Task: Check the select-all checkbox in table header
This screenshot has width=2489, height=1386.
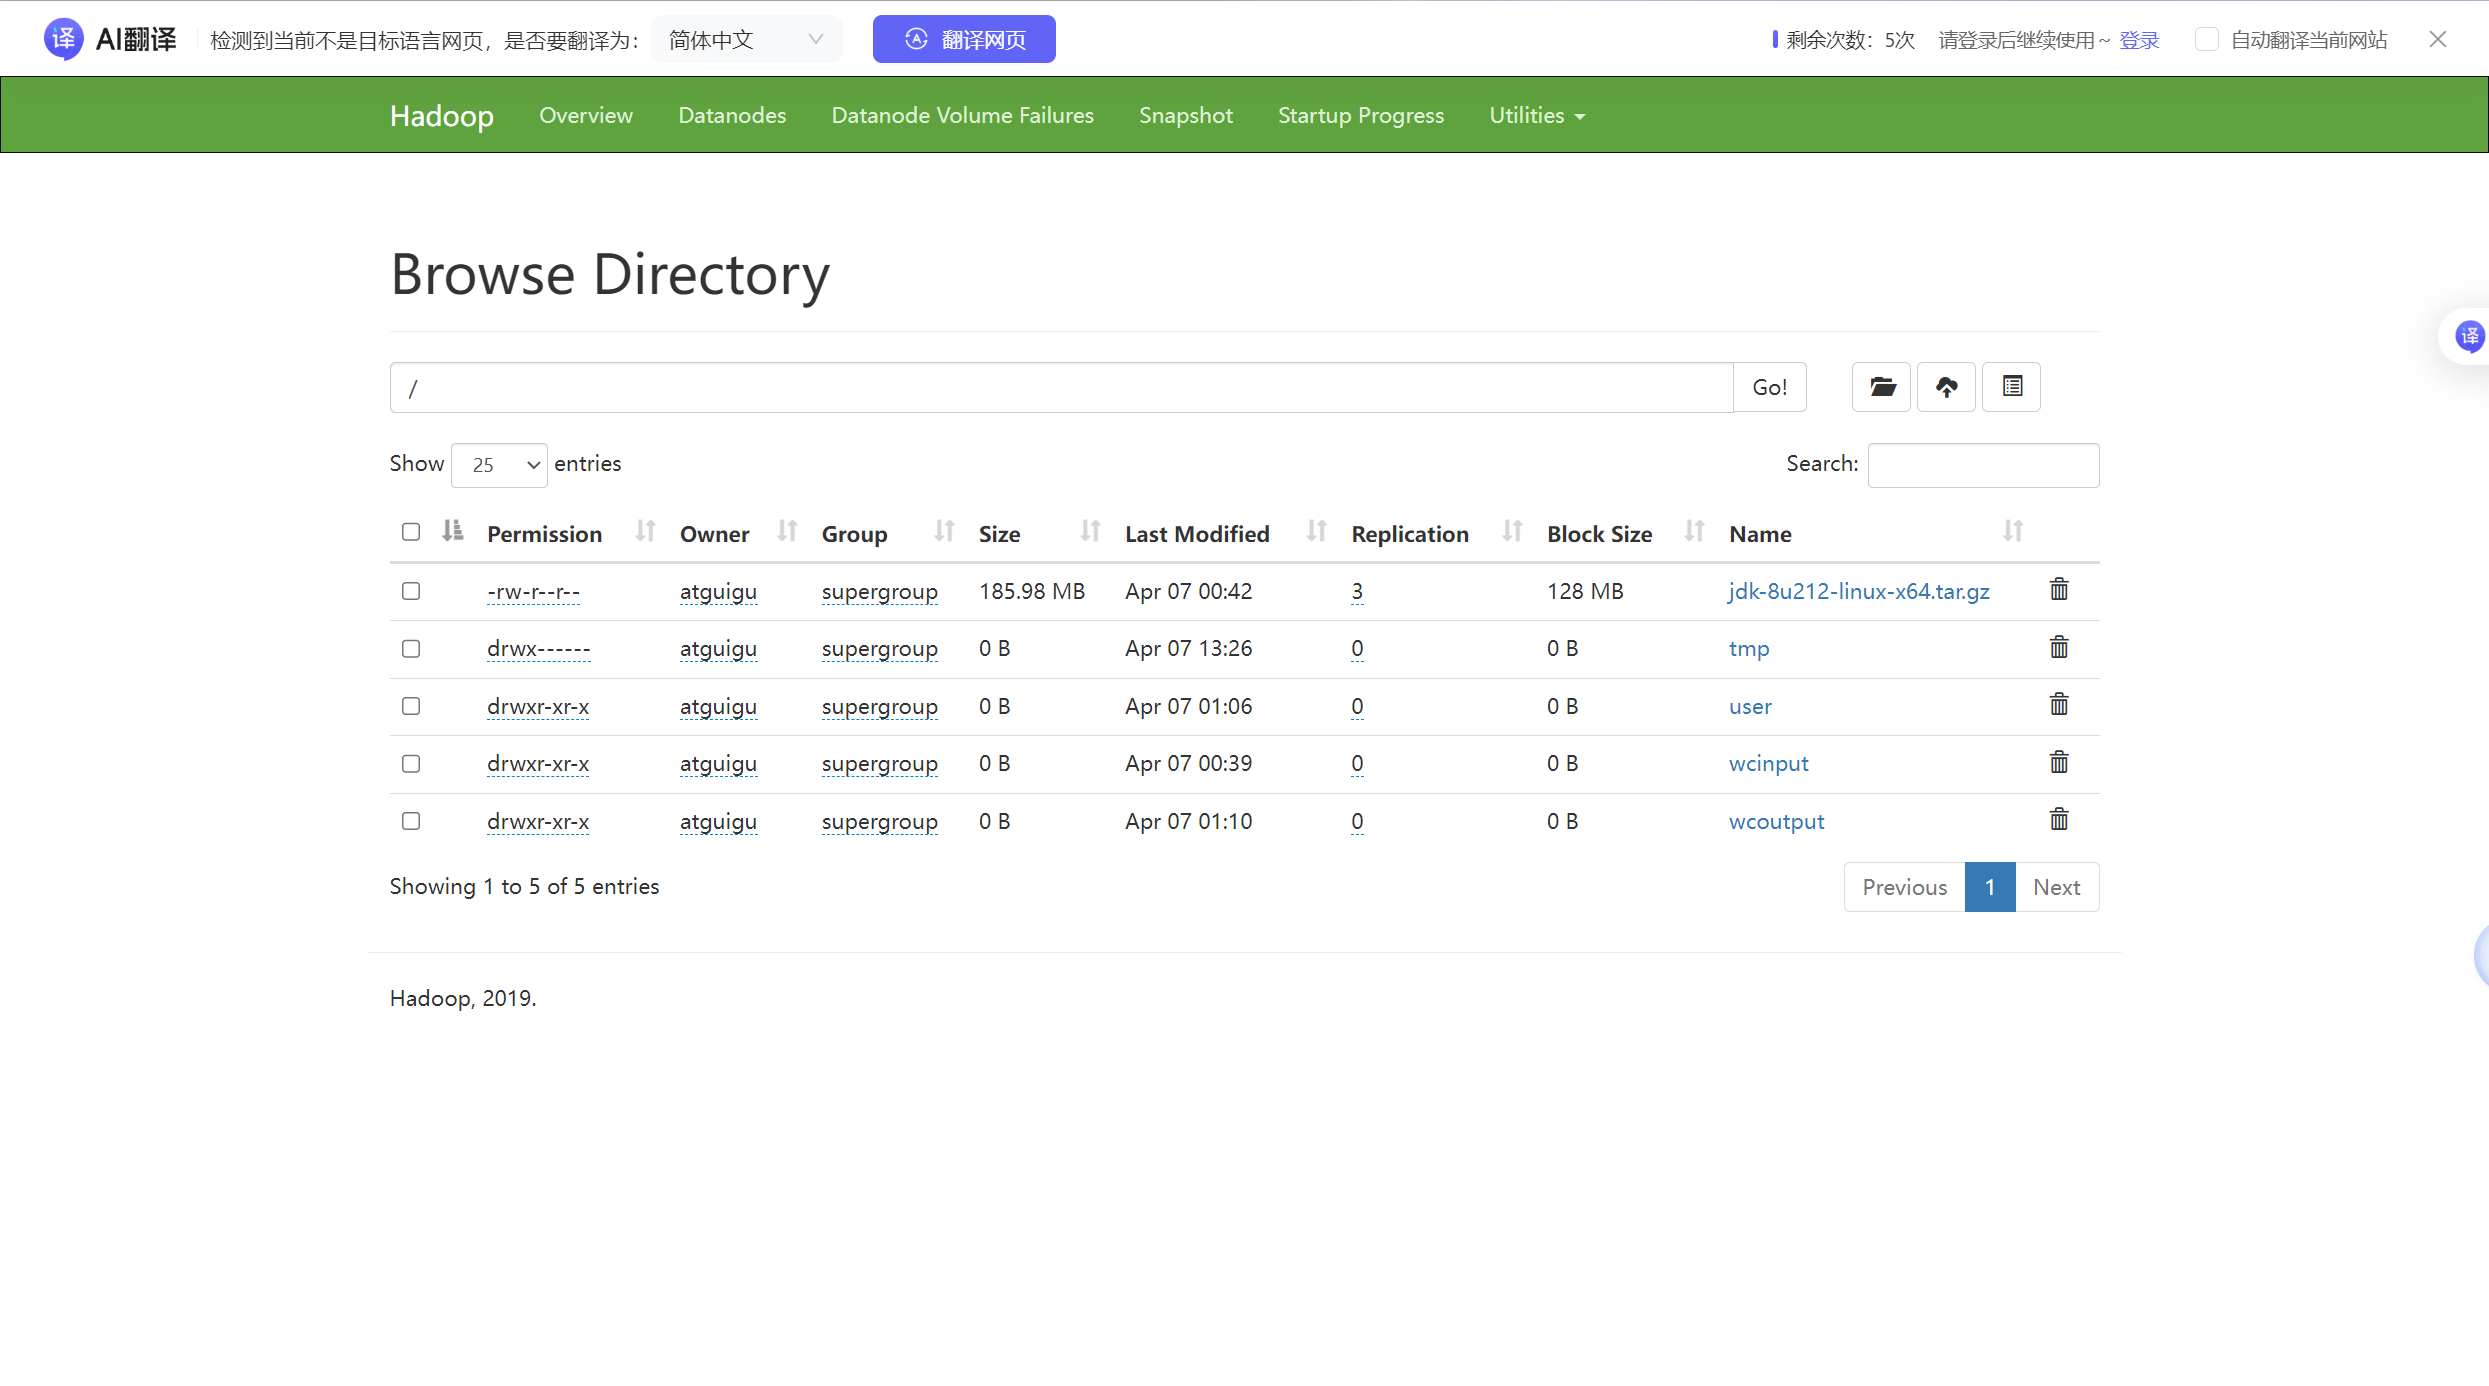Action: point(411,532)
